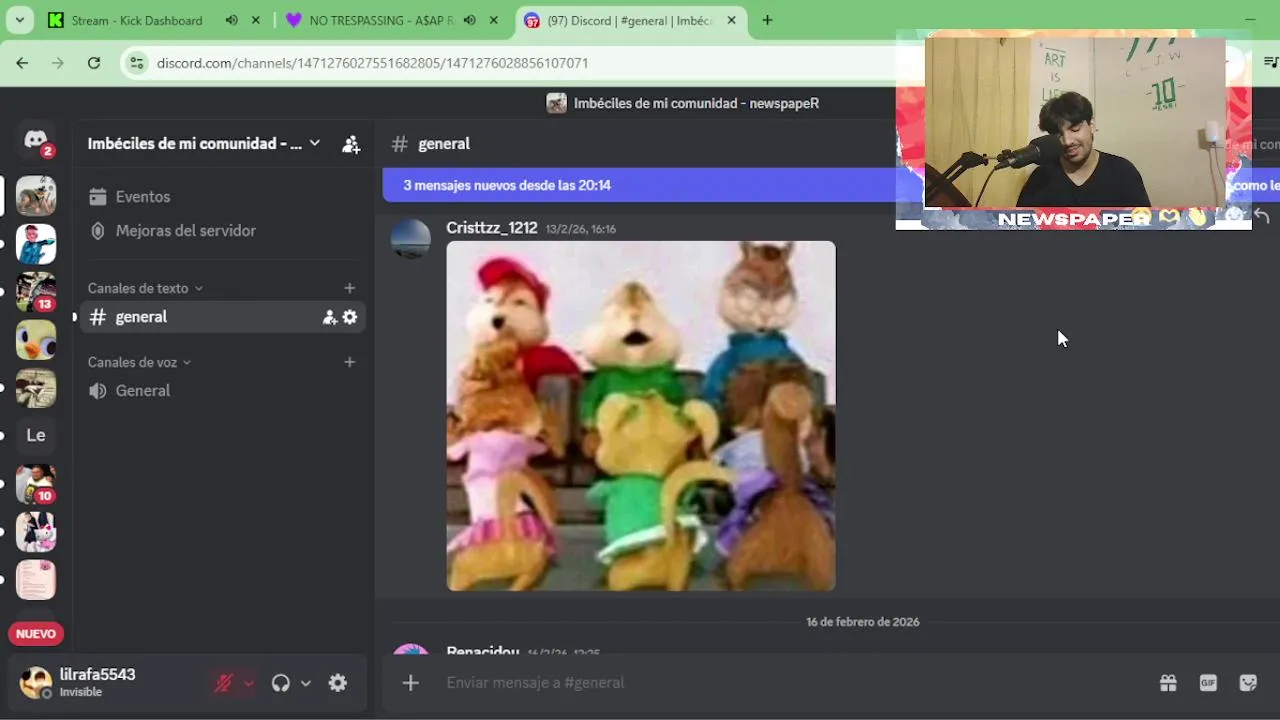This screenshot has width=1280, height=720.
Task: Open the gift Nitro icon
Action: 1168,683
